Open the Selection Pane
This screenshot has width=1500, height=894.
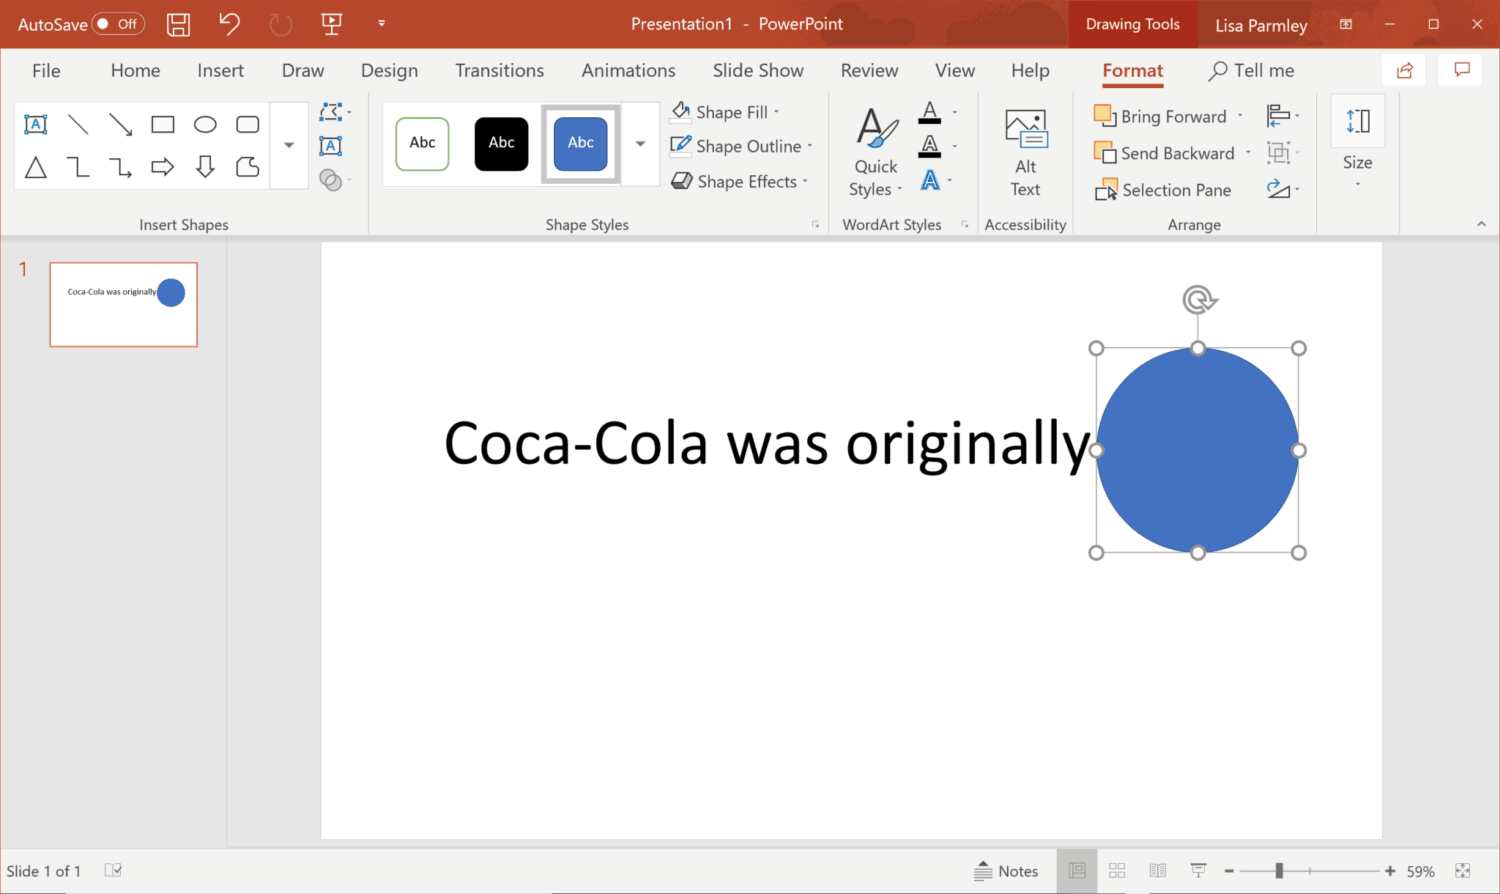tap(1163, 190)
